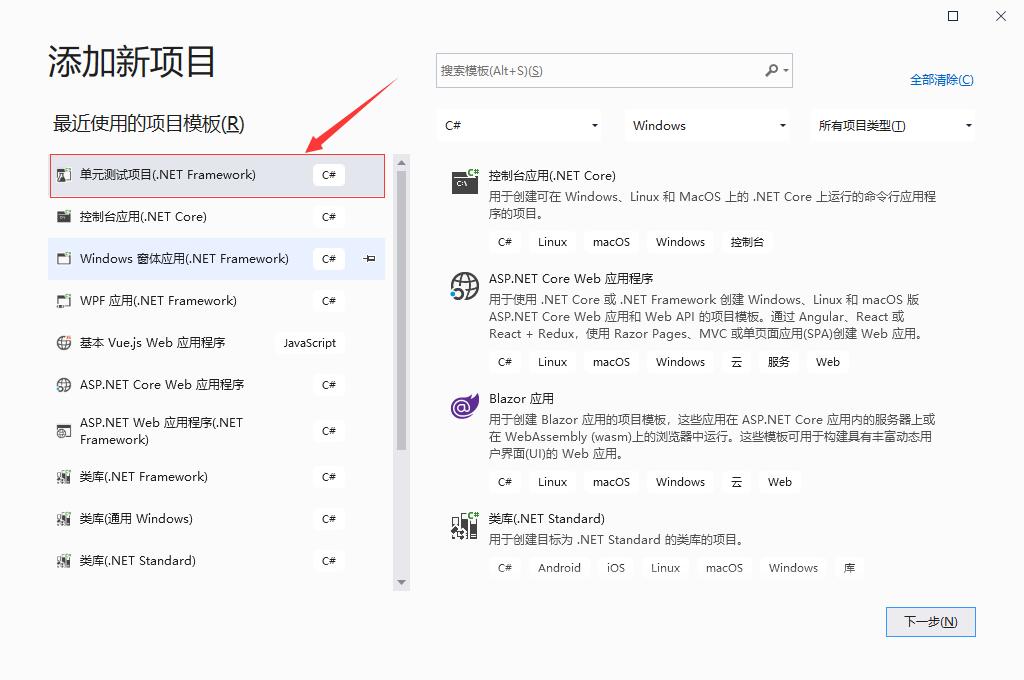1024x680 pixels.
Task: Click the JavaScript tag on Vue.js row
Action: coord(309,343)
